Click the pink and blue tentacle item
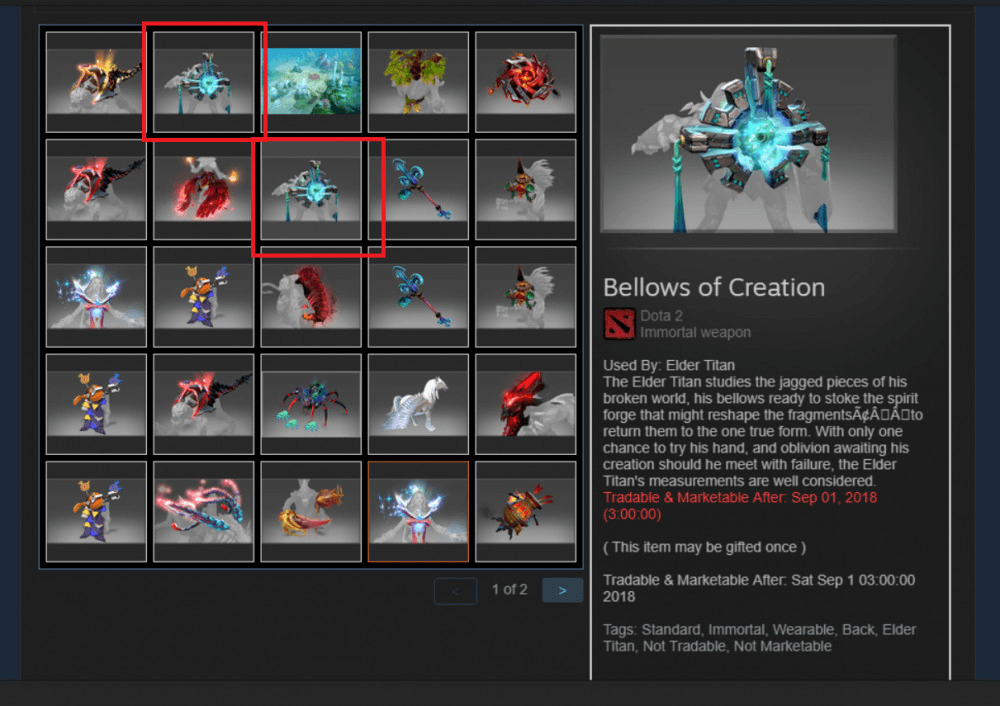This screenshot has height=706, width=1000. pos(203,511)
